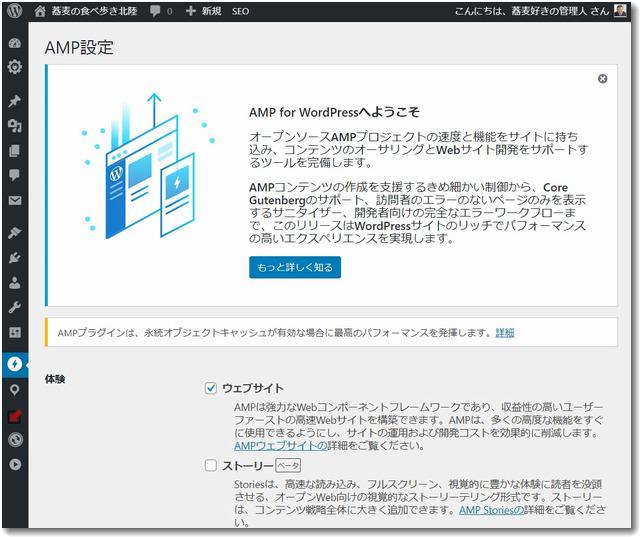Click the map pin icon in sidebar

click(x=15, y=390)
